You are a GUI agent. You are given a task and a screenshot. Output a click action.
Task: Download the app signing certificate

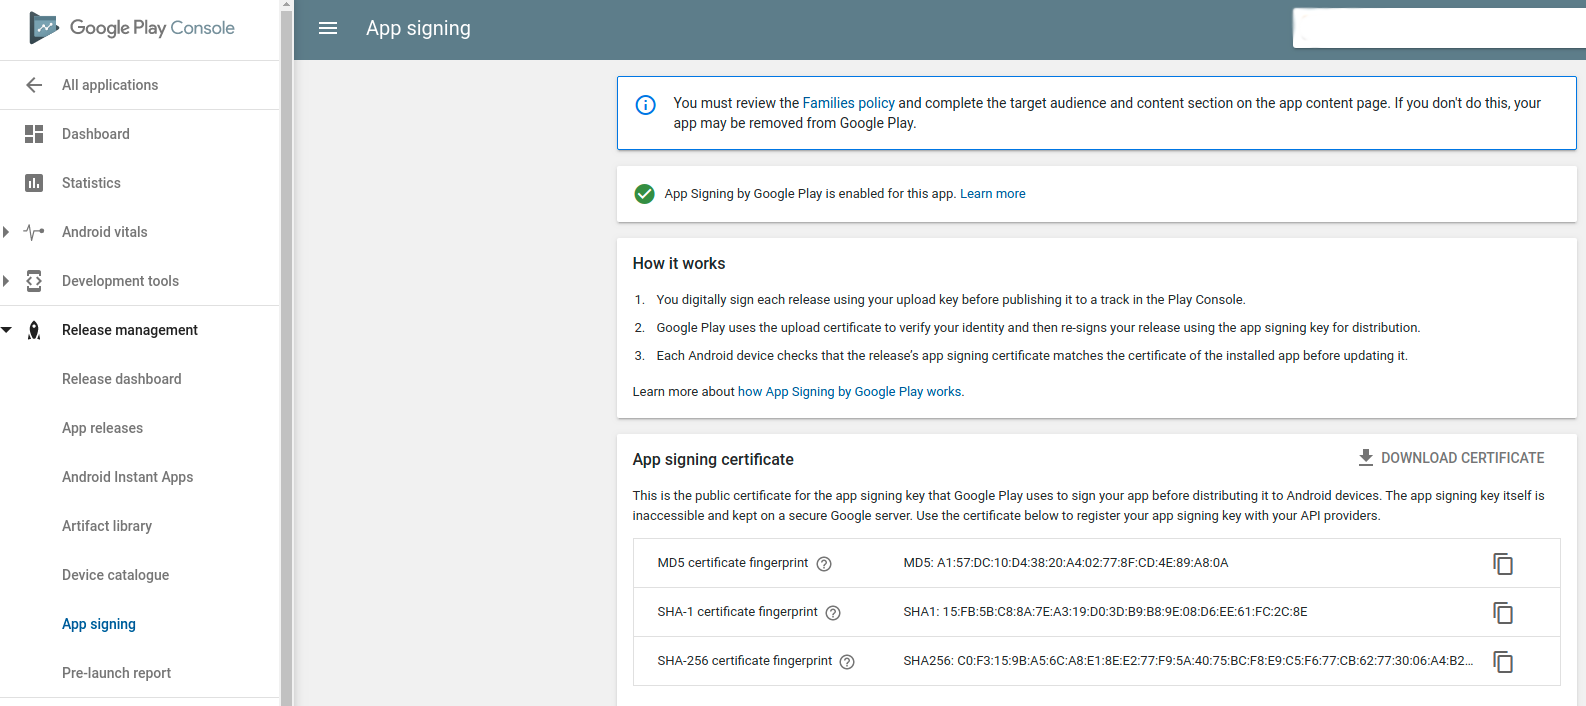coord(1450,458)
